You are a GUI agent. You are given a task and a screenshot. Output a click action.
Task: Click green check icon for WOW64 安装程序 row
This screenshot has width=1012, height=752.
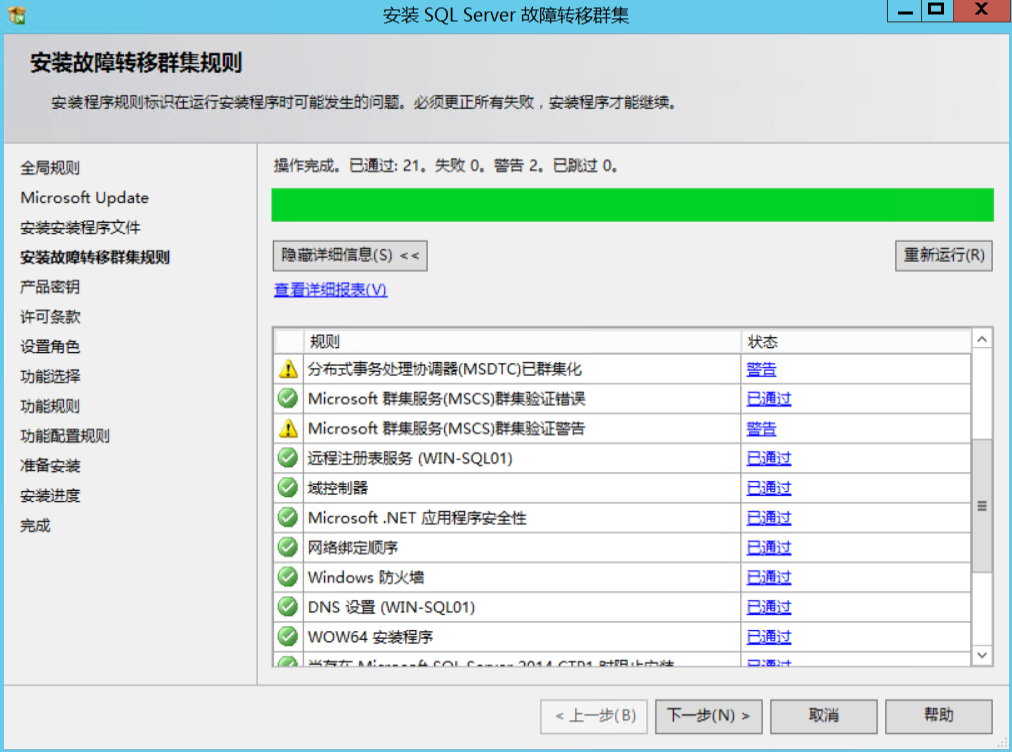click(288, 636)
